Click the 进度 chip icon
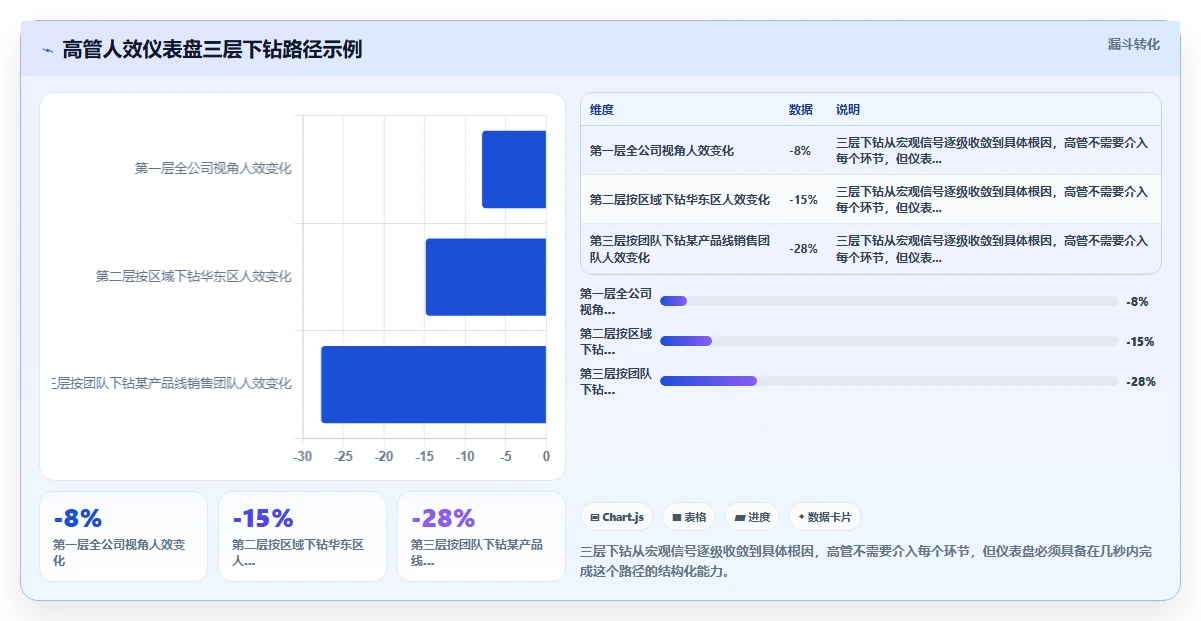The width and height of the screenshot is (1201, 621). pos(740,517)
